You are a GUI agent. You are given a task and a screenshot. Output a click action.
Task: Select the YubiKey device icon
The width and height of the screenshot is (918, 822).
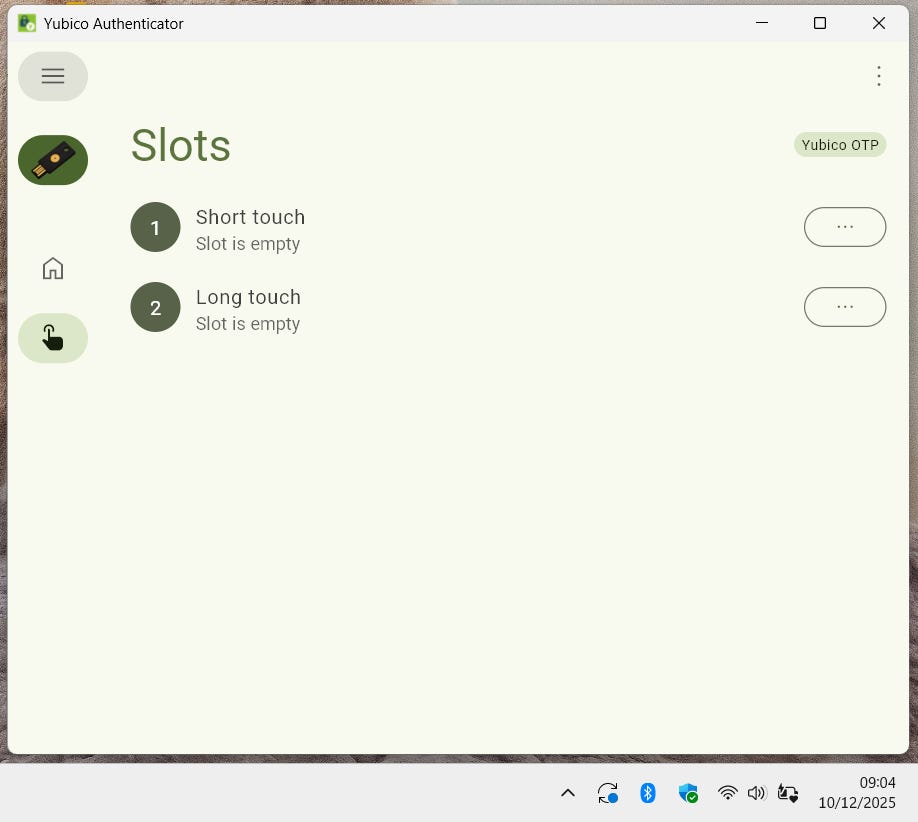point(53,160)
